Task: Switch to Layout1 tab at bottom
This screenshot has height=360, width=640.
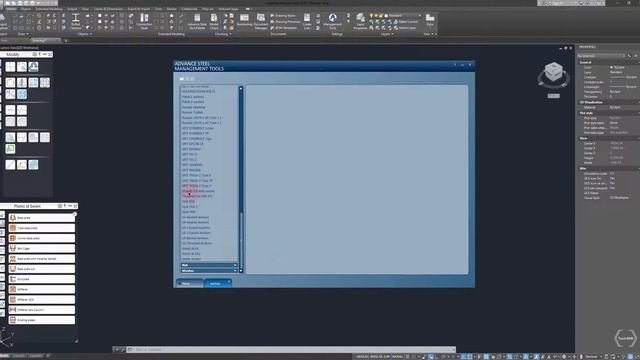Action: click(19, 356)
